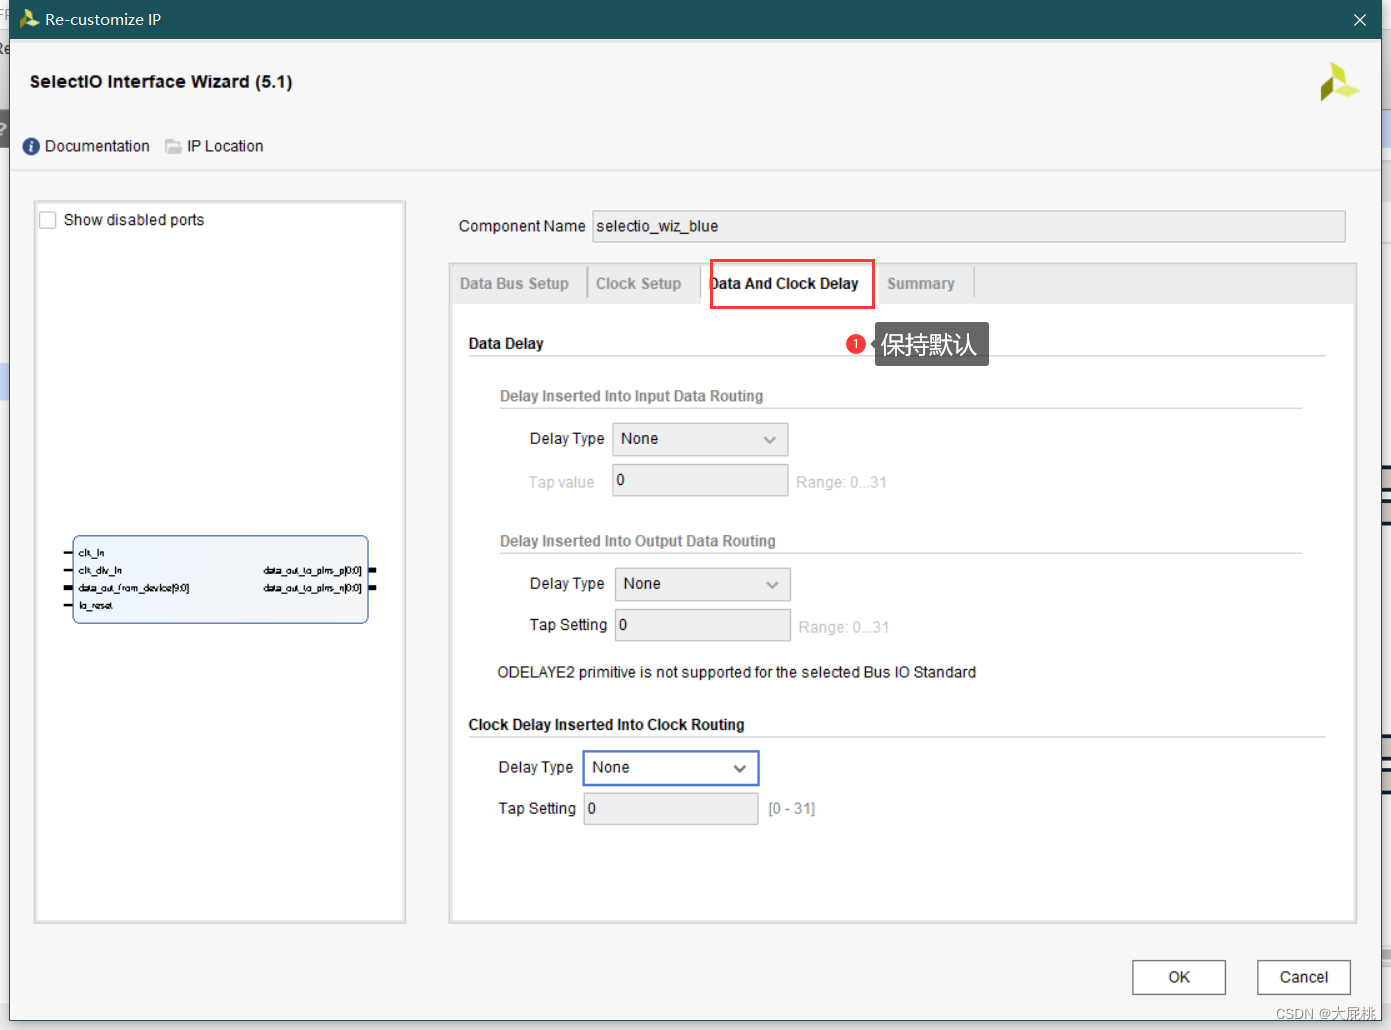The image size is (1391, 1030).
Task: Open output data routing Delay Type dropdown
Action: pyautogui.click(x=702, y=584)
